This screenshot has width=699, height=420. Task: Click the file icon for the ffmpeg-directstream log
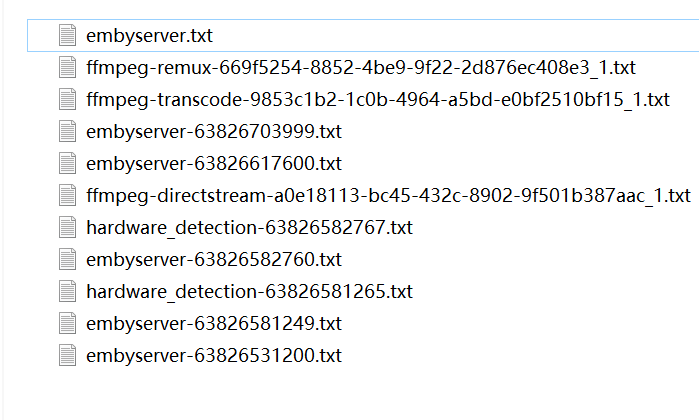pyautogui.click(x=68, y=196)
